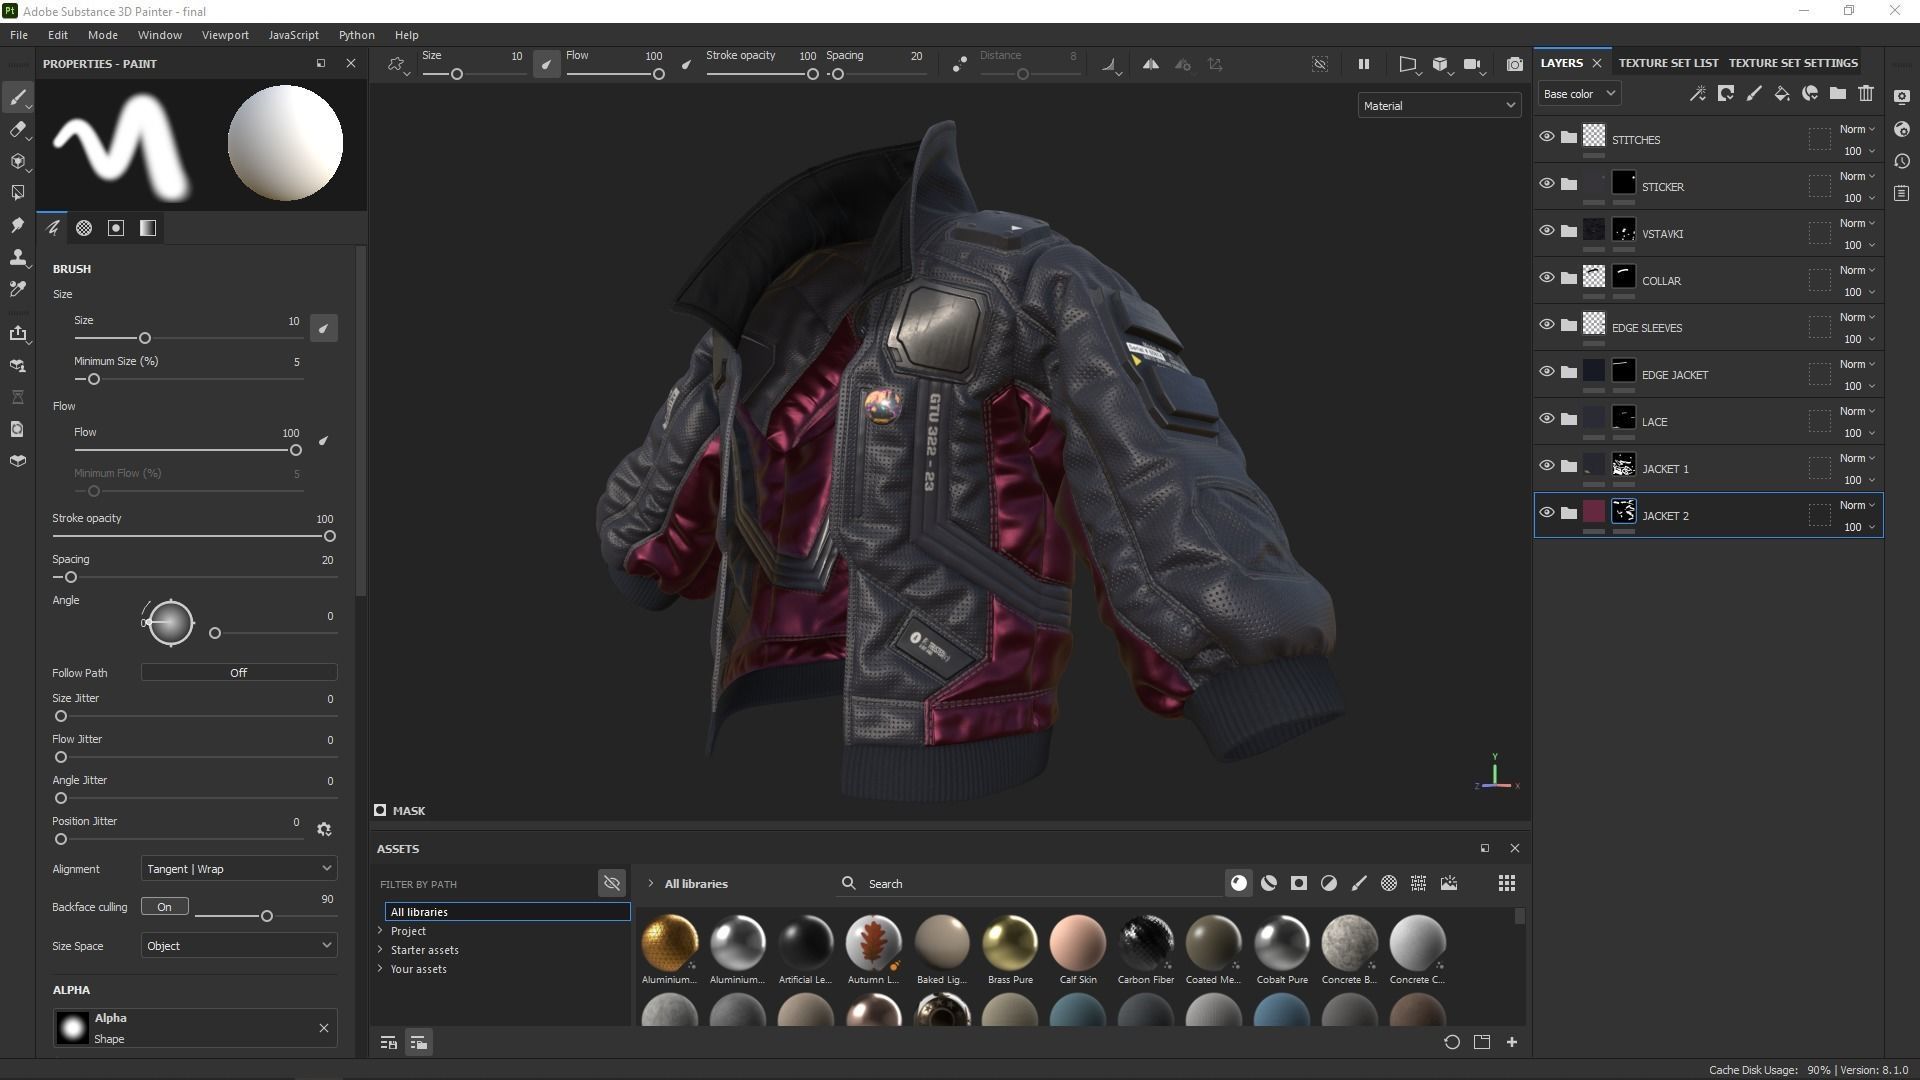The height and width of the screenshot is (1080, 1920).
Task: Delete the selected layer
Action: (x=1866, y=94)
